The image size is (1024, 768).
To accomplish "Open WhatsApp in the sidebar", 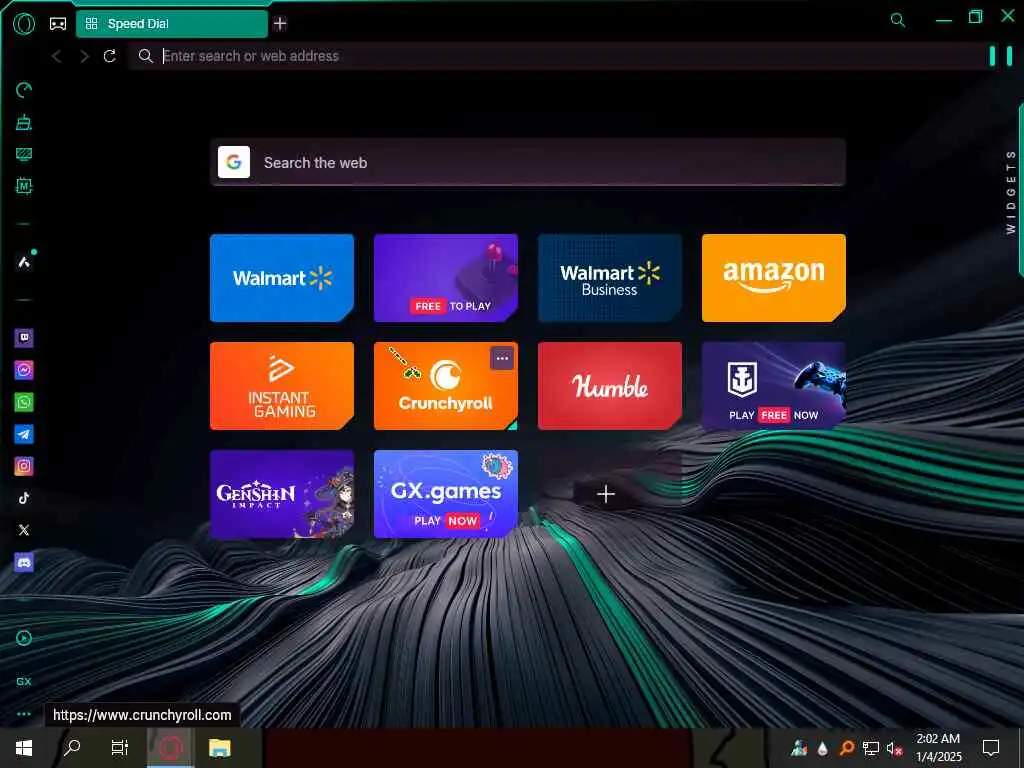I will 24,402.
